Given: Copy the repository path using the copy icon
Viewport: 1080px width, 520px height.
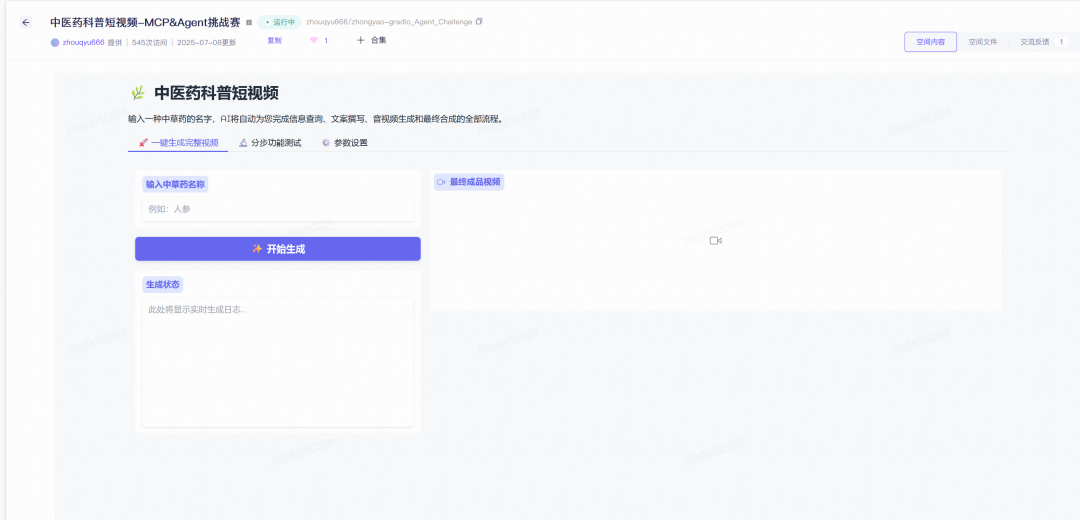Looking at the screenshot, I should tap(479, 21).
